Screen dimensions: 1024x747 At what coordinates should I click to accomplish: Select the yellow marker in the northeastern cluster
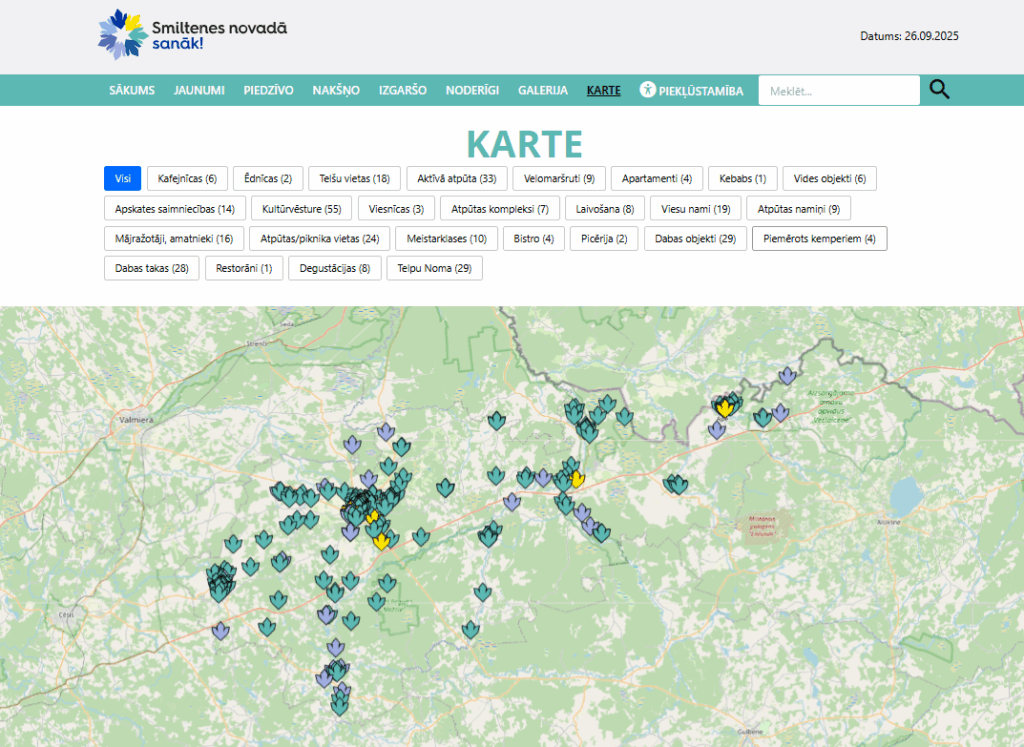coord(724,406)
